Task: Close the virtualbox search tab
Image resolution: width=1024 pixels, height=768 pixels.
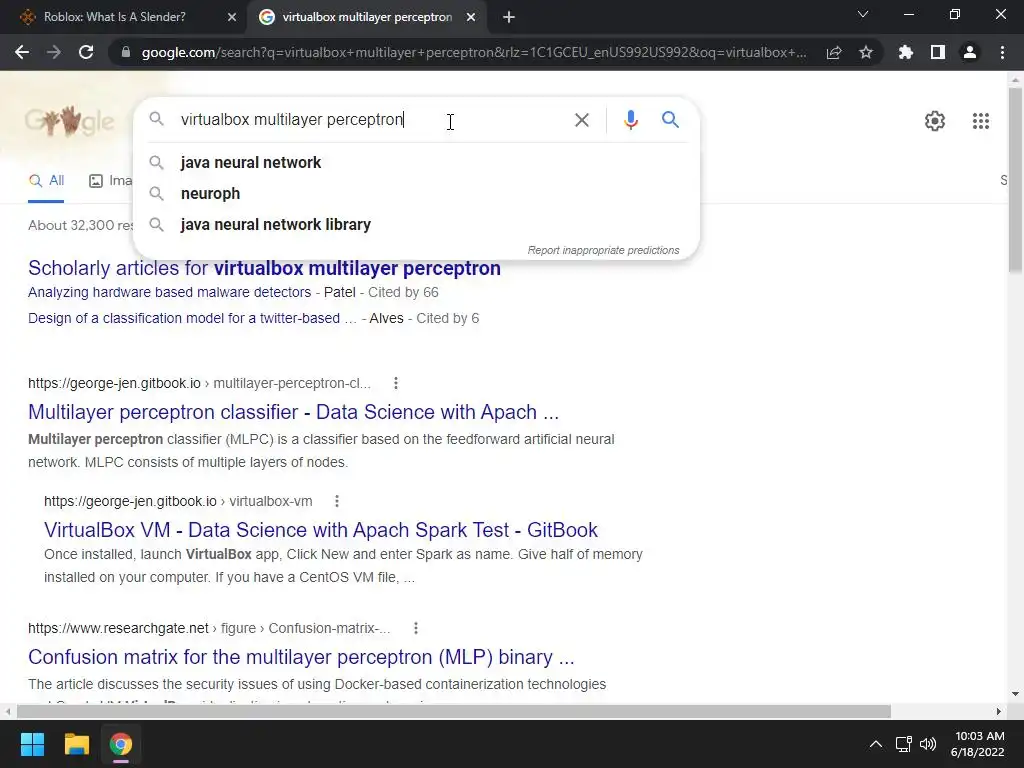Action: pos(471,17)
